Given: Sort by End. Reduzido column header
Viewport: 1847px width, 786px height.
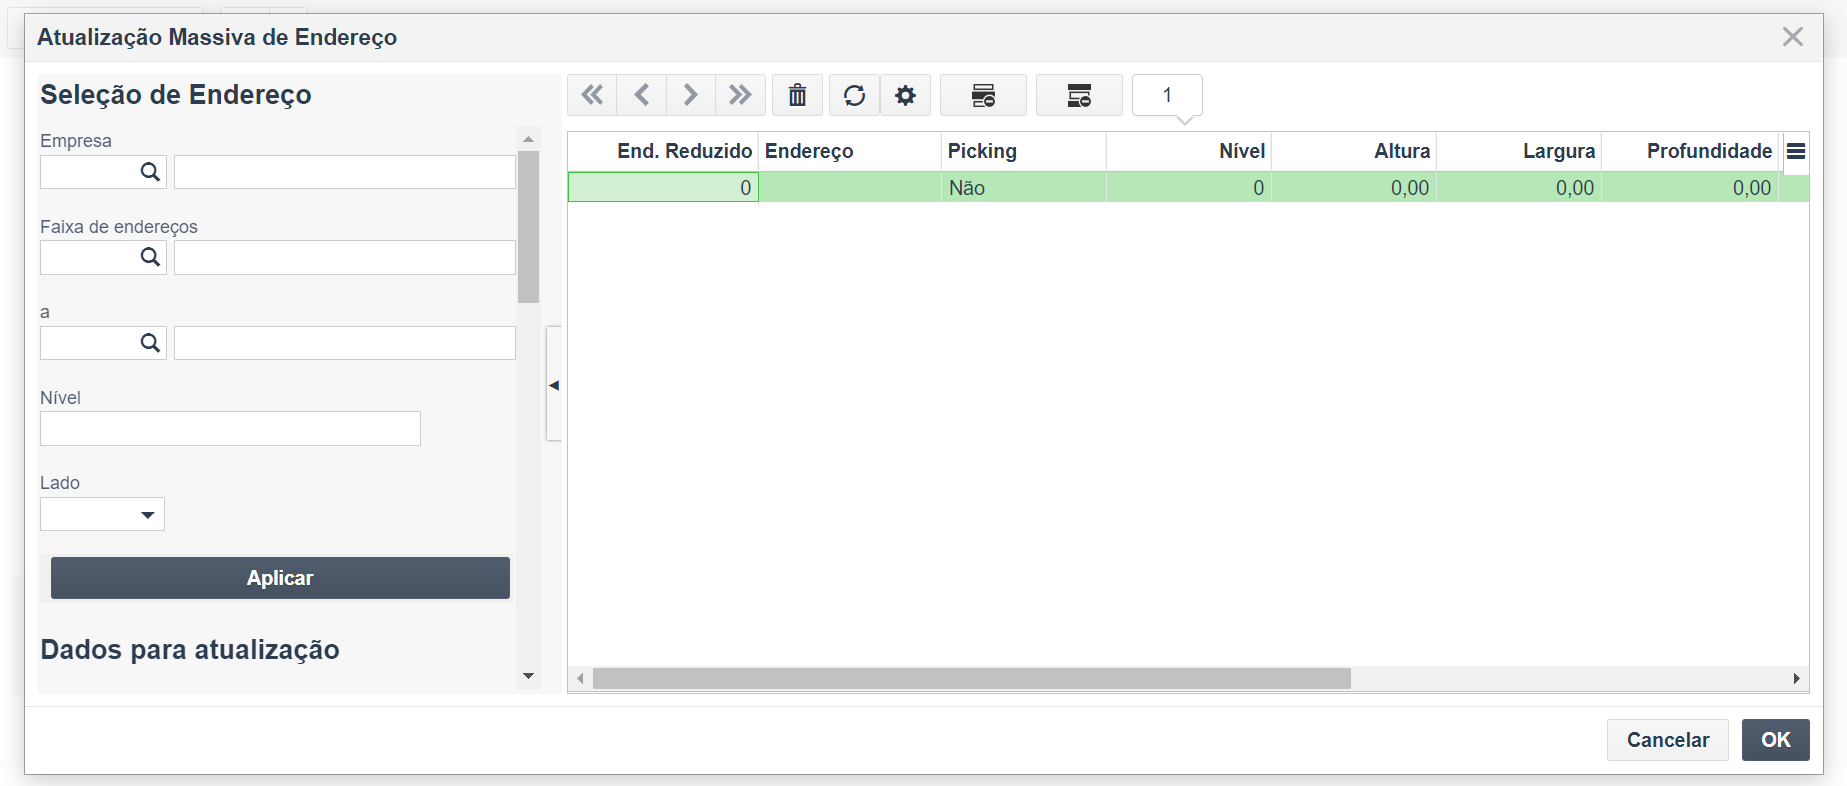Looking at the screenshot, I should [663, 151].
